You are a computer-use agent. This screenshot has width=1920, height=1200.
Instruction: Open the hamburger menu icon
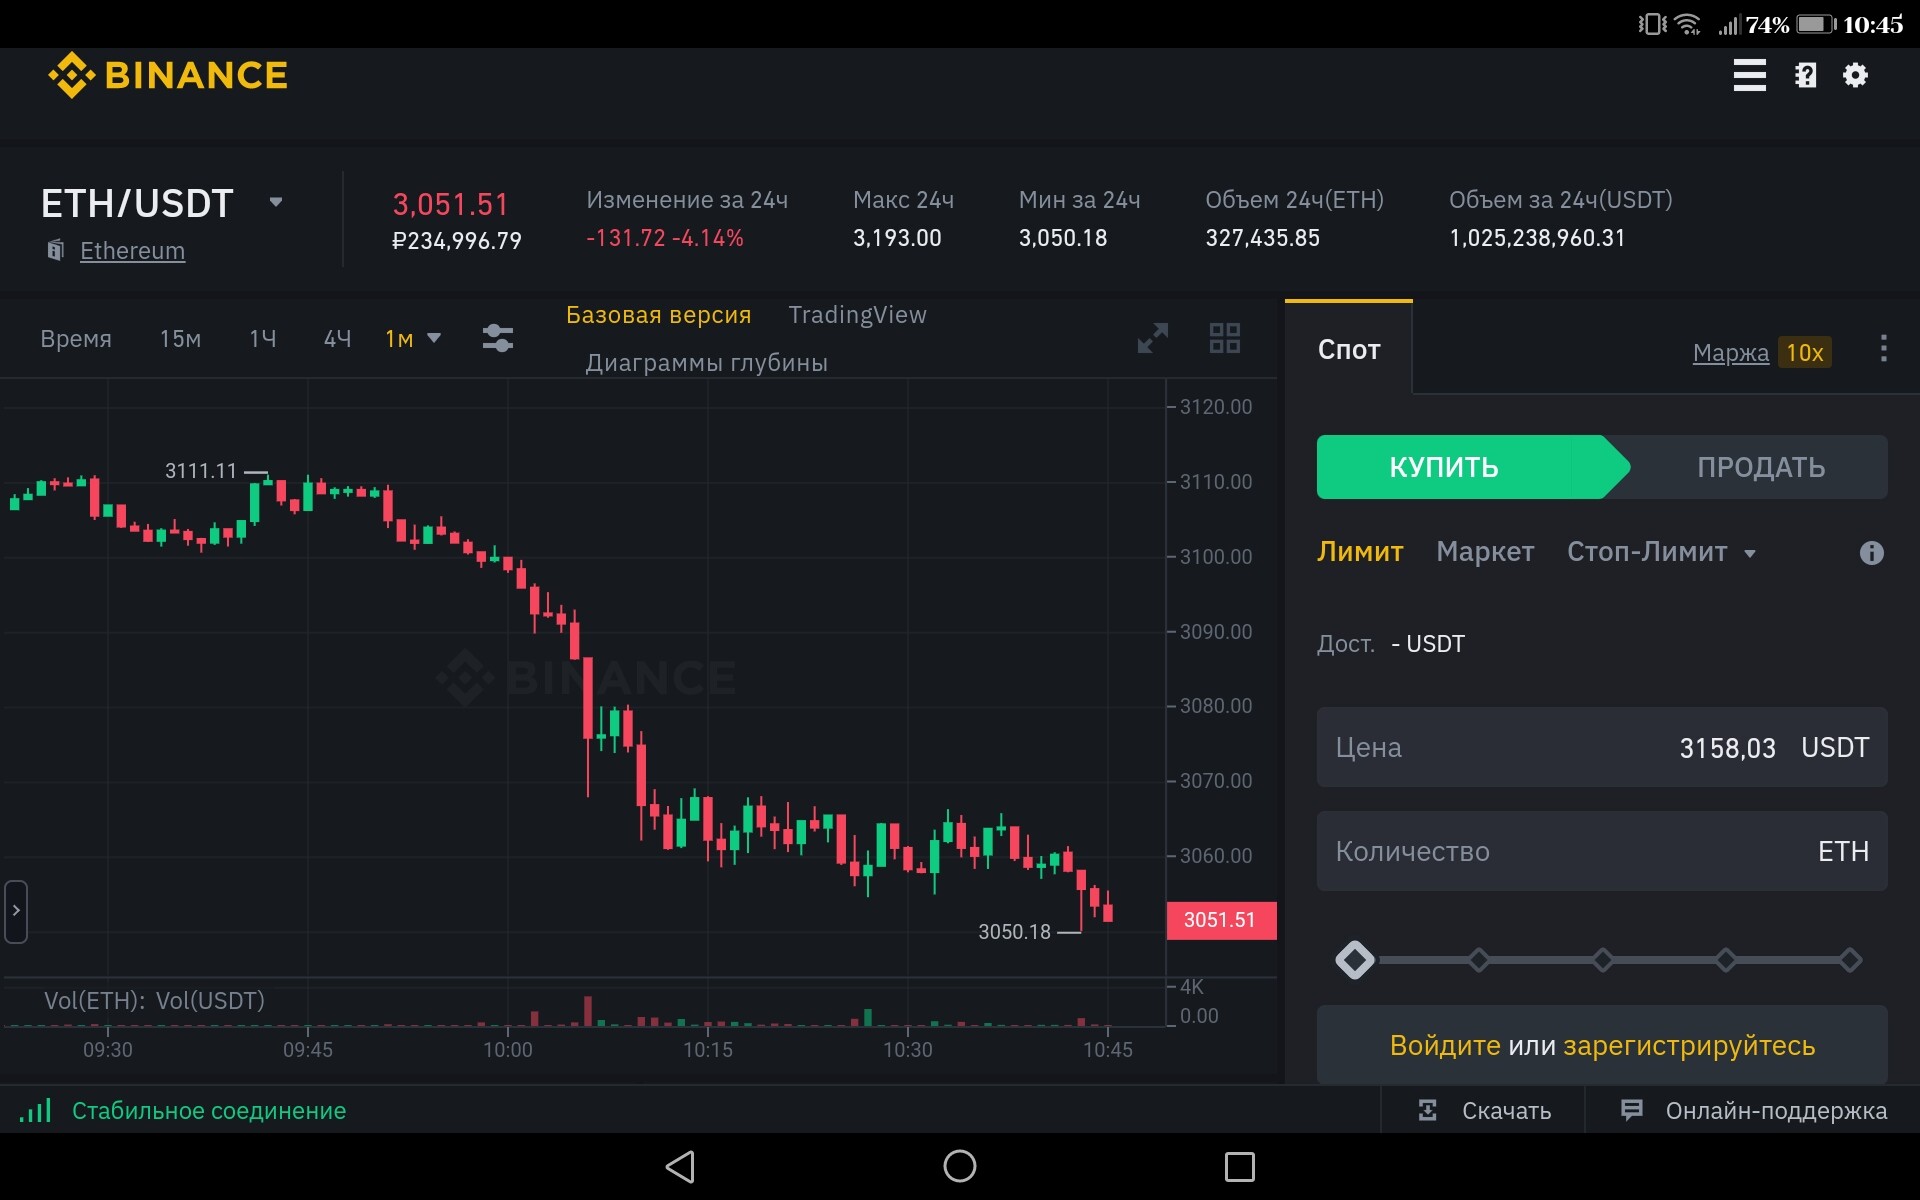(x=1749, y=75)
